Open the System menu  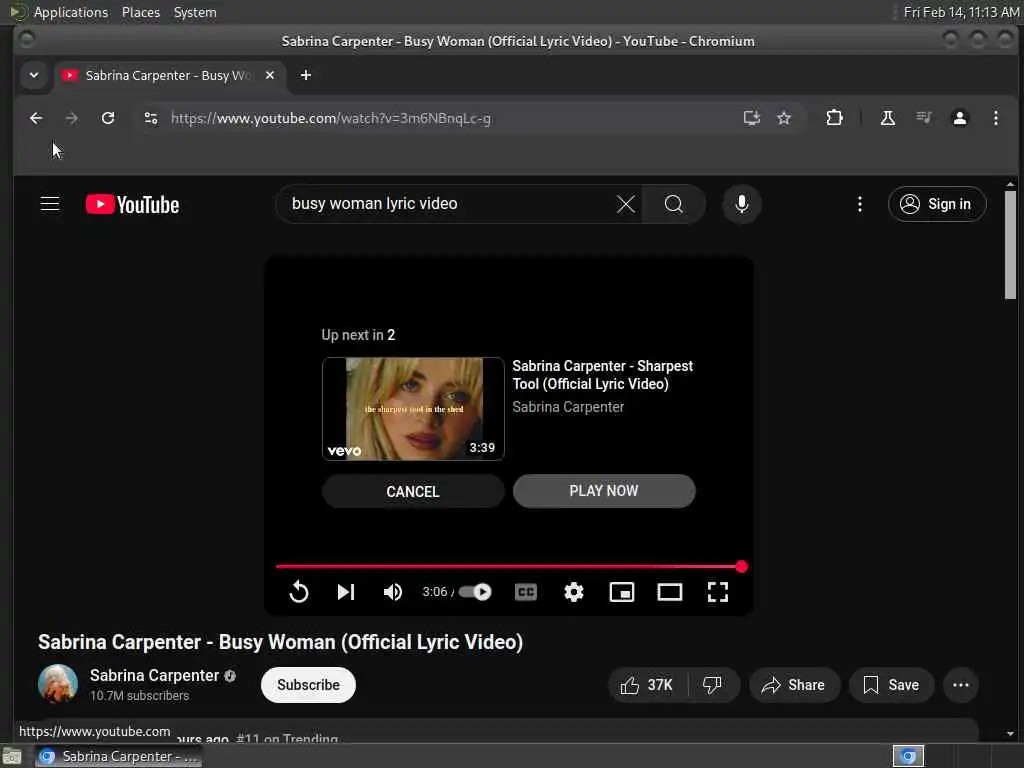click(195, 12)
